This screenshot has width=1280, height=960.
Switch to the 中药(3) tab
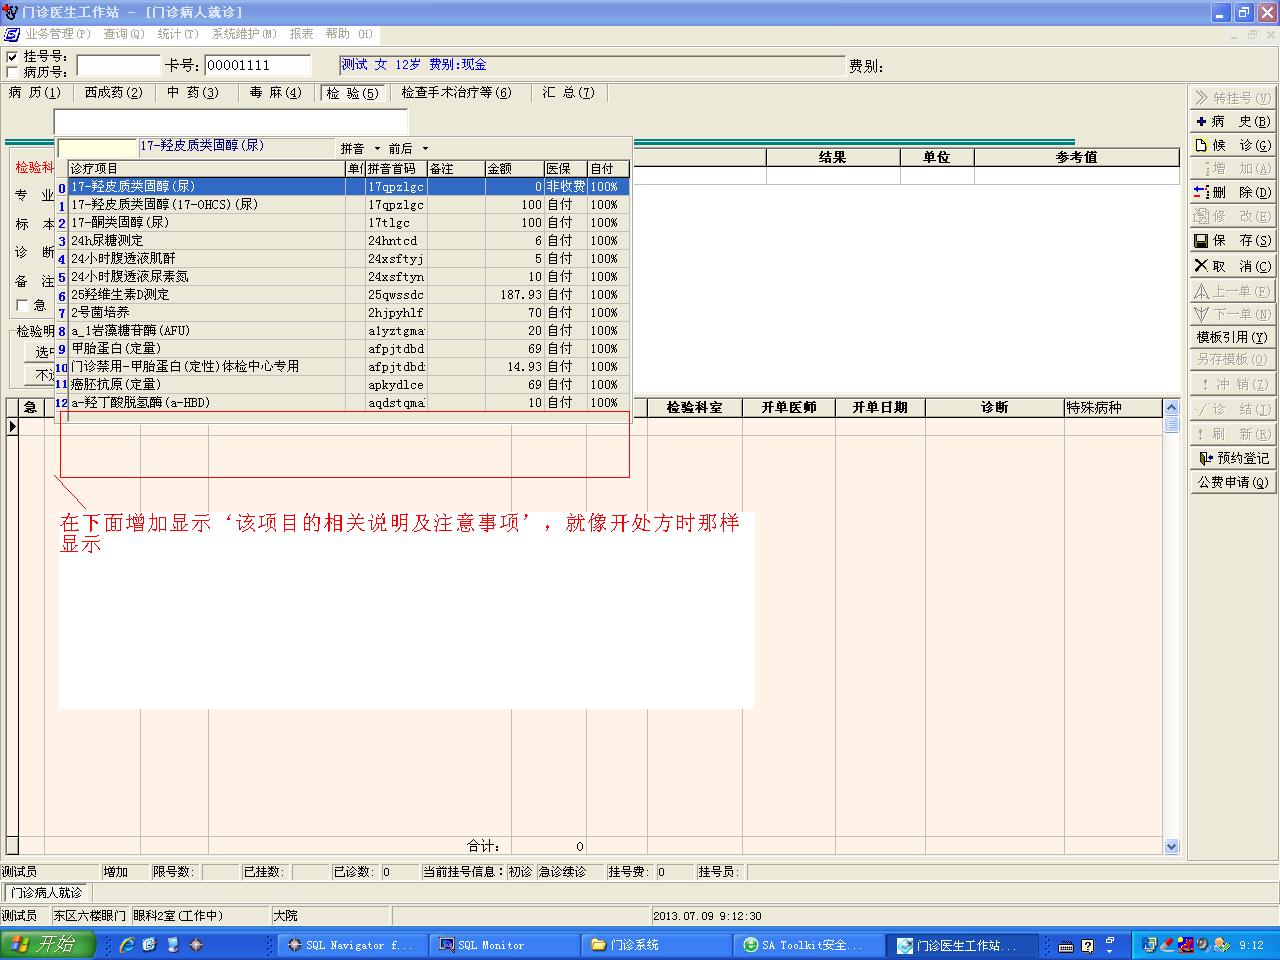[x=193, y=93]
